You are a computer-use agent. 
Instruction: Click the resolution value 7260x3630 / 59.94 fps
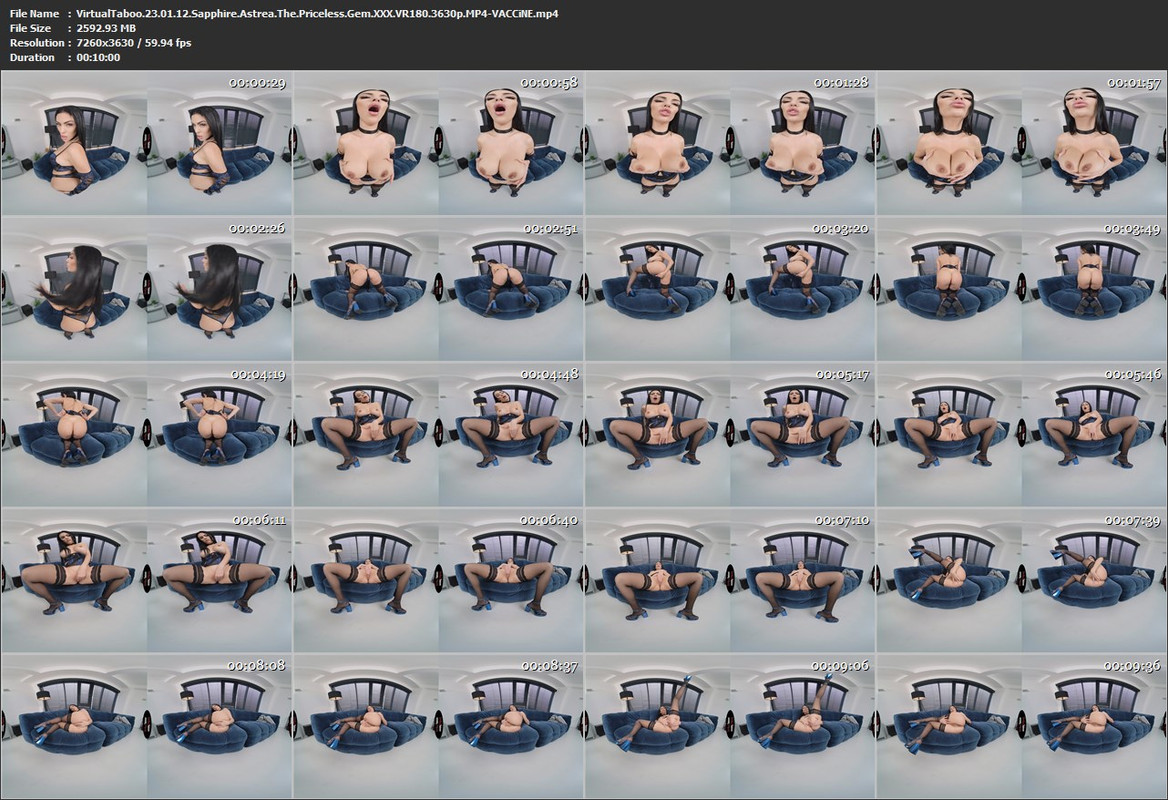pos(134,42)
